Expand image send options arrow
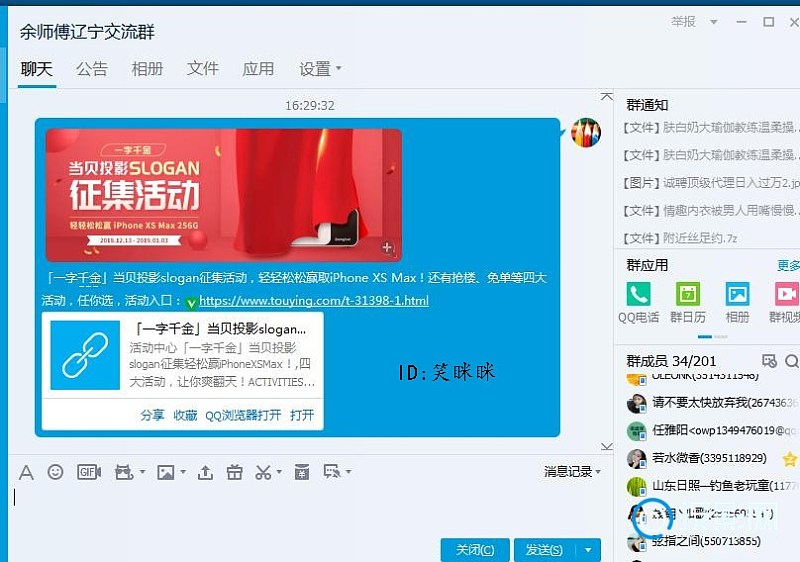The width and height of the screenshot is (800, 562). tap(183, 472)
